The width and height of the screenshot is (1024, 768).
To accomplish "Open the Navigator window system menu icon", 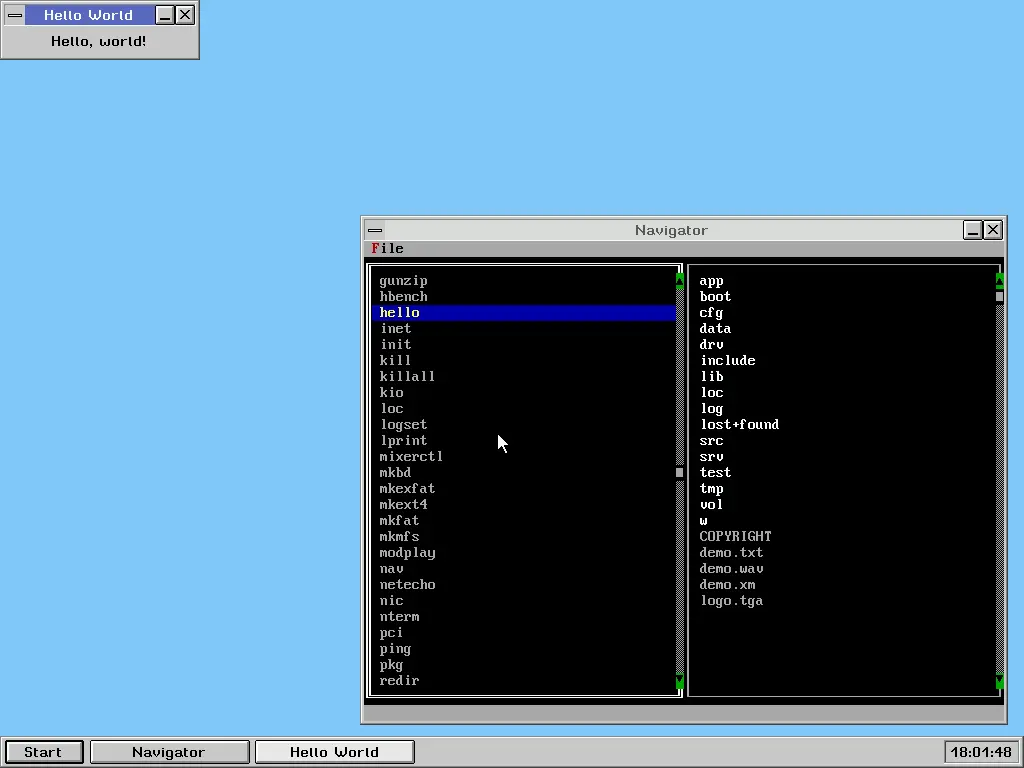I will [x=374, y=230].
